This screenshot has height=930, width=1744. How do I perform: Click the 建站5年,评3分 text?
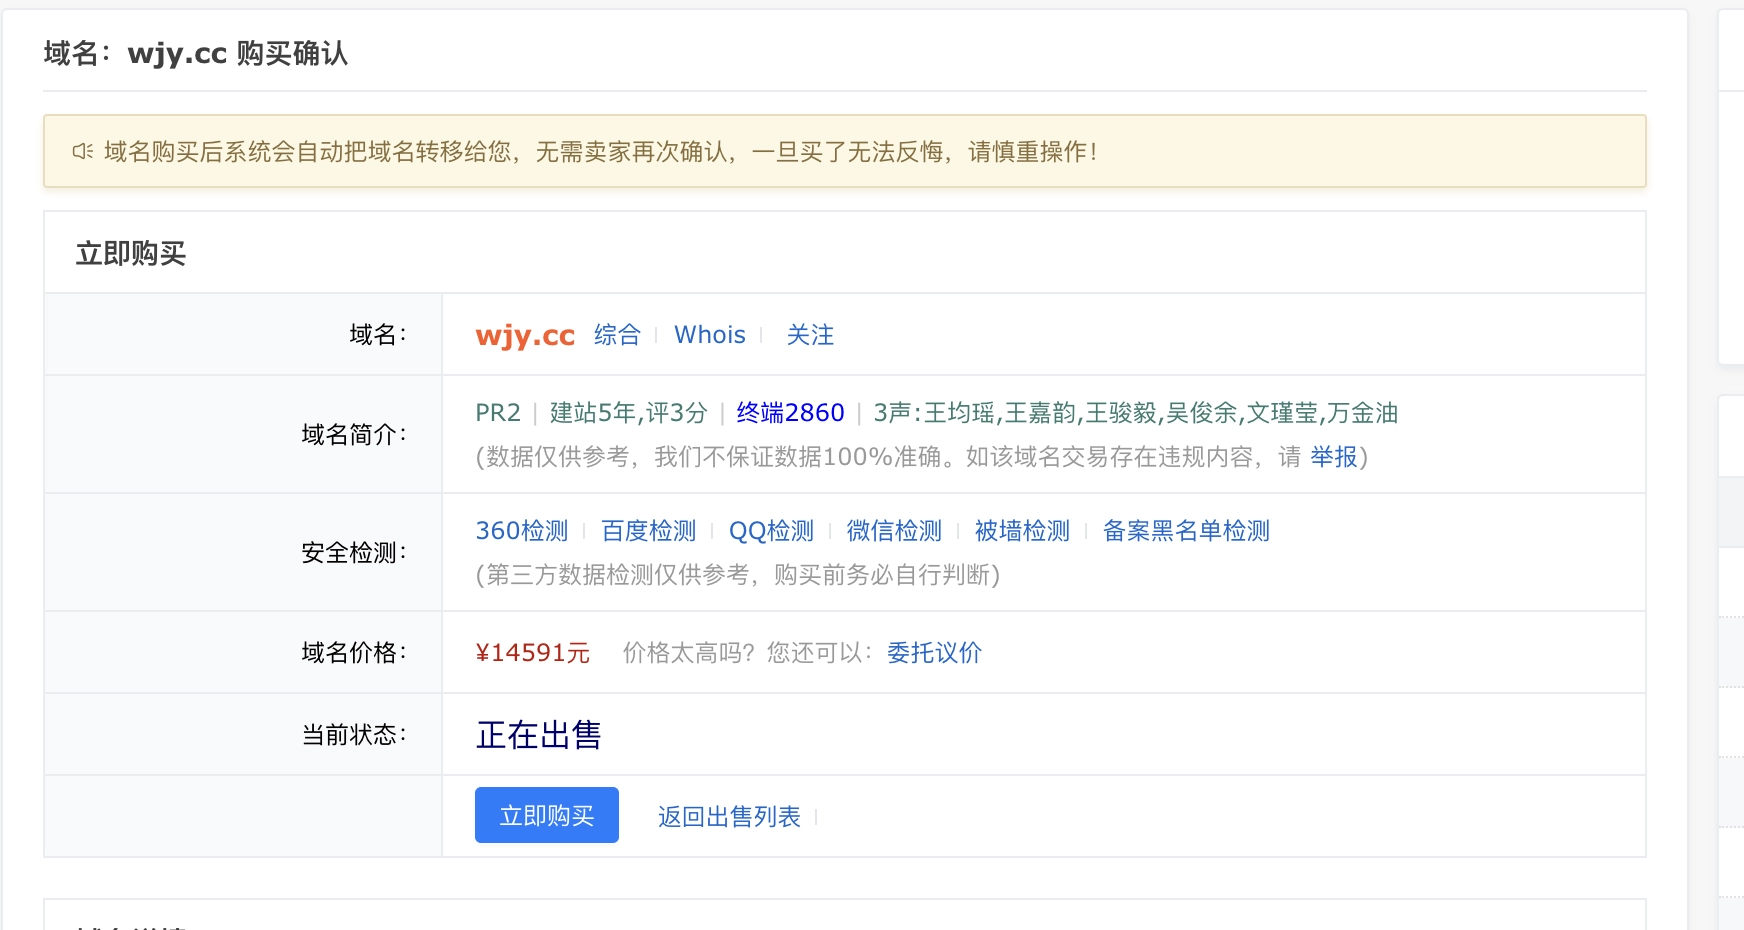click(628, 413)
